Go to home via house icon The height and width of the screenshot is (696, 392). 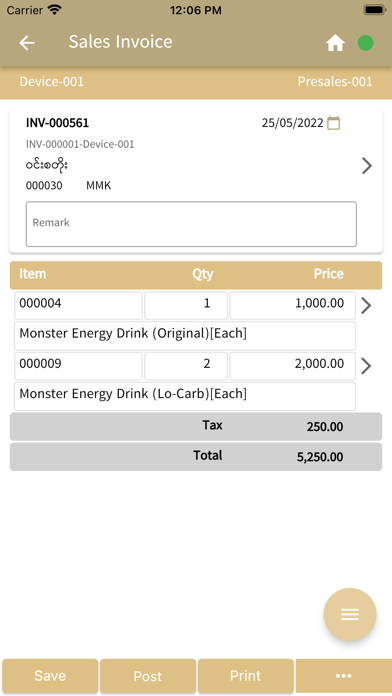click(x=335, y=43)
